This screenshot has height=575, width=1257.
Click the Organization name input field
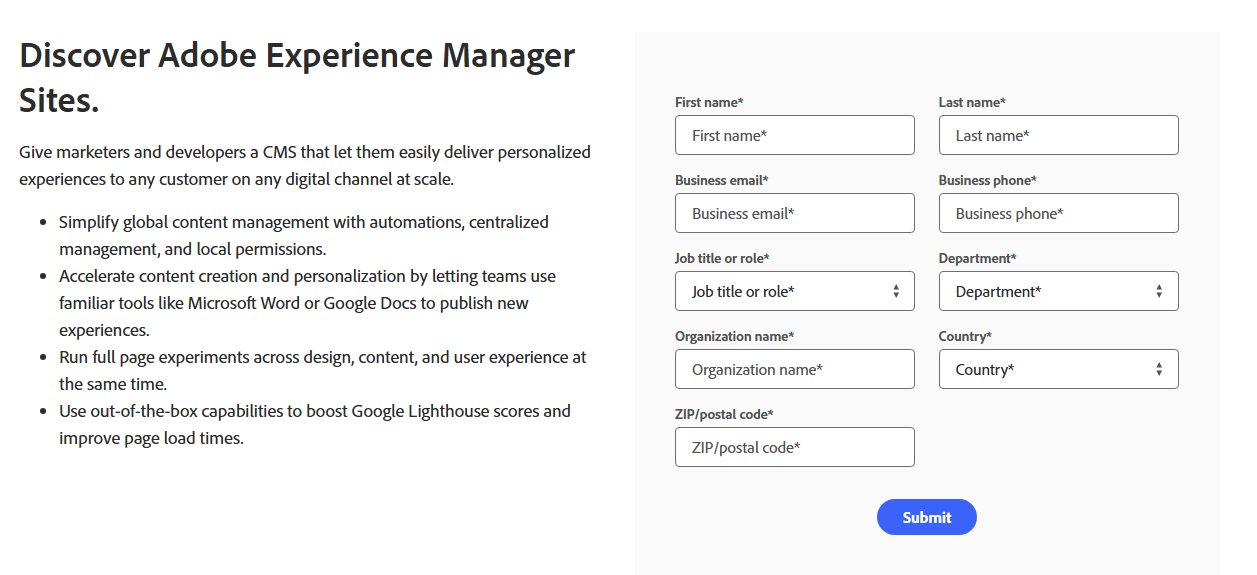click(x=795, y=369)
